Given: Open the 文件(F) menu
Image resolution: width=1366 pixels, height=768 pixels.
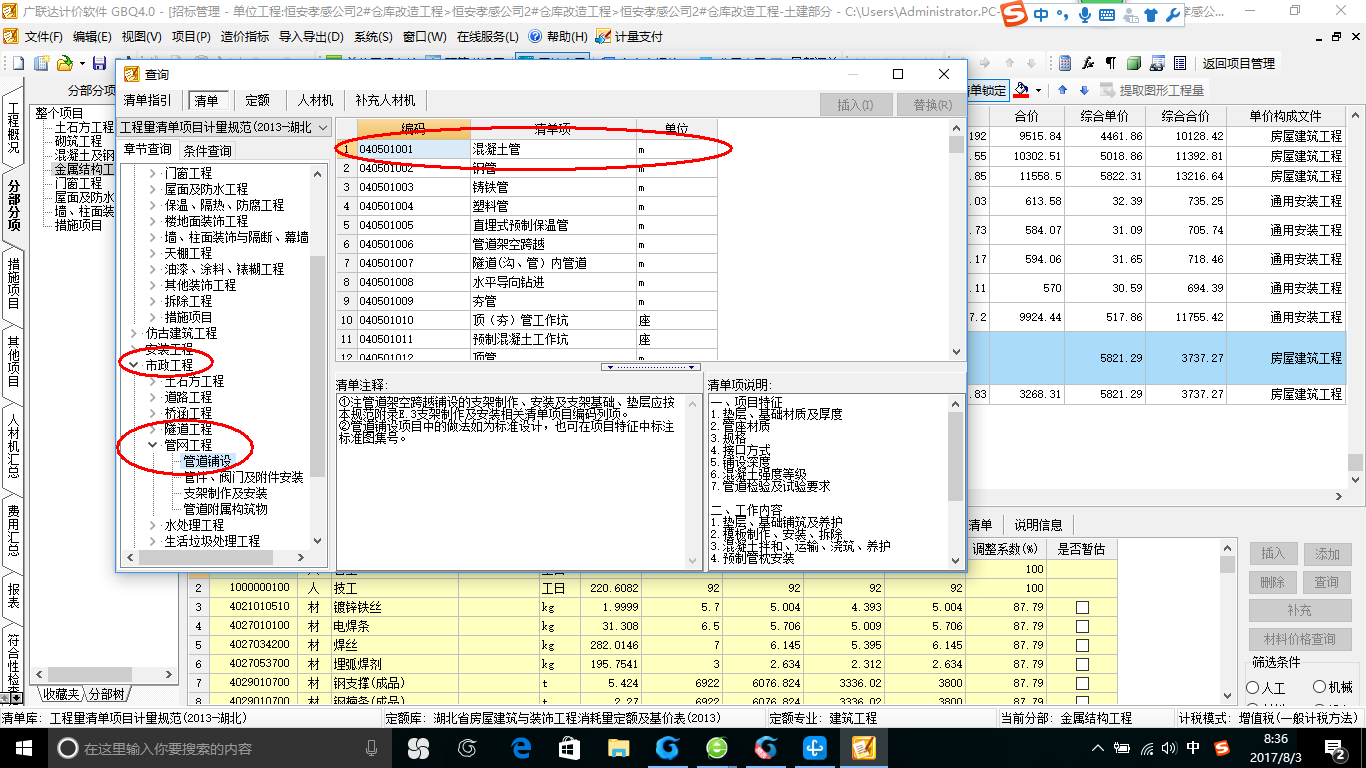Looking at the screenshot, I should click(43, 36).
